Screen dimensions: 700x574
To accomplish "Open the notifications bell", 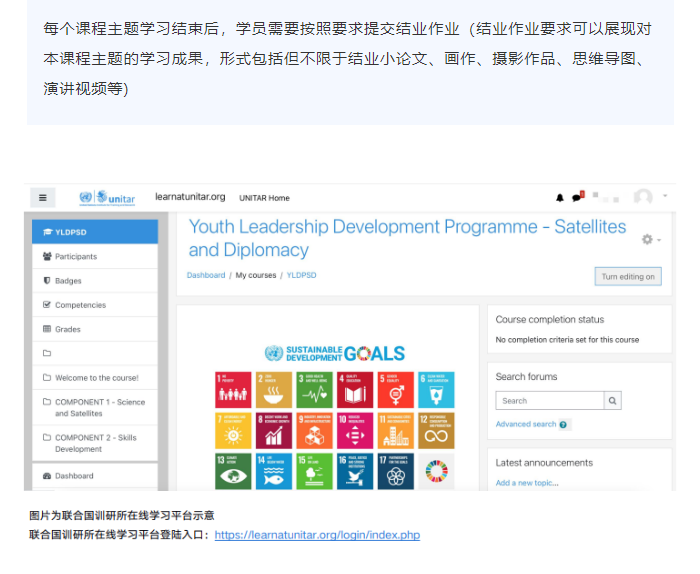I will tap(560, 198).
